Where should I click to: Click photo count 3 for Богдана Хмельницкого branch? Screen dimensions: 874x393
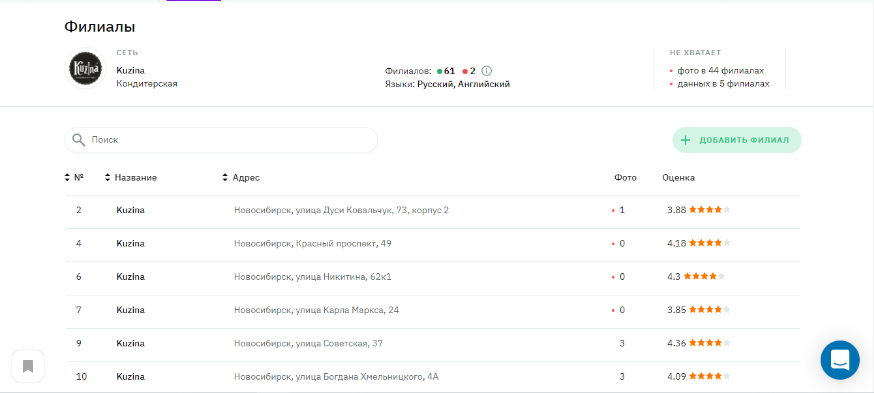click(622, 377)
